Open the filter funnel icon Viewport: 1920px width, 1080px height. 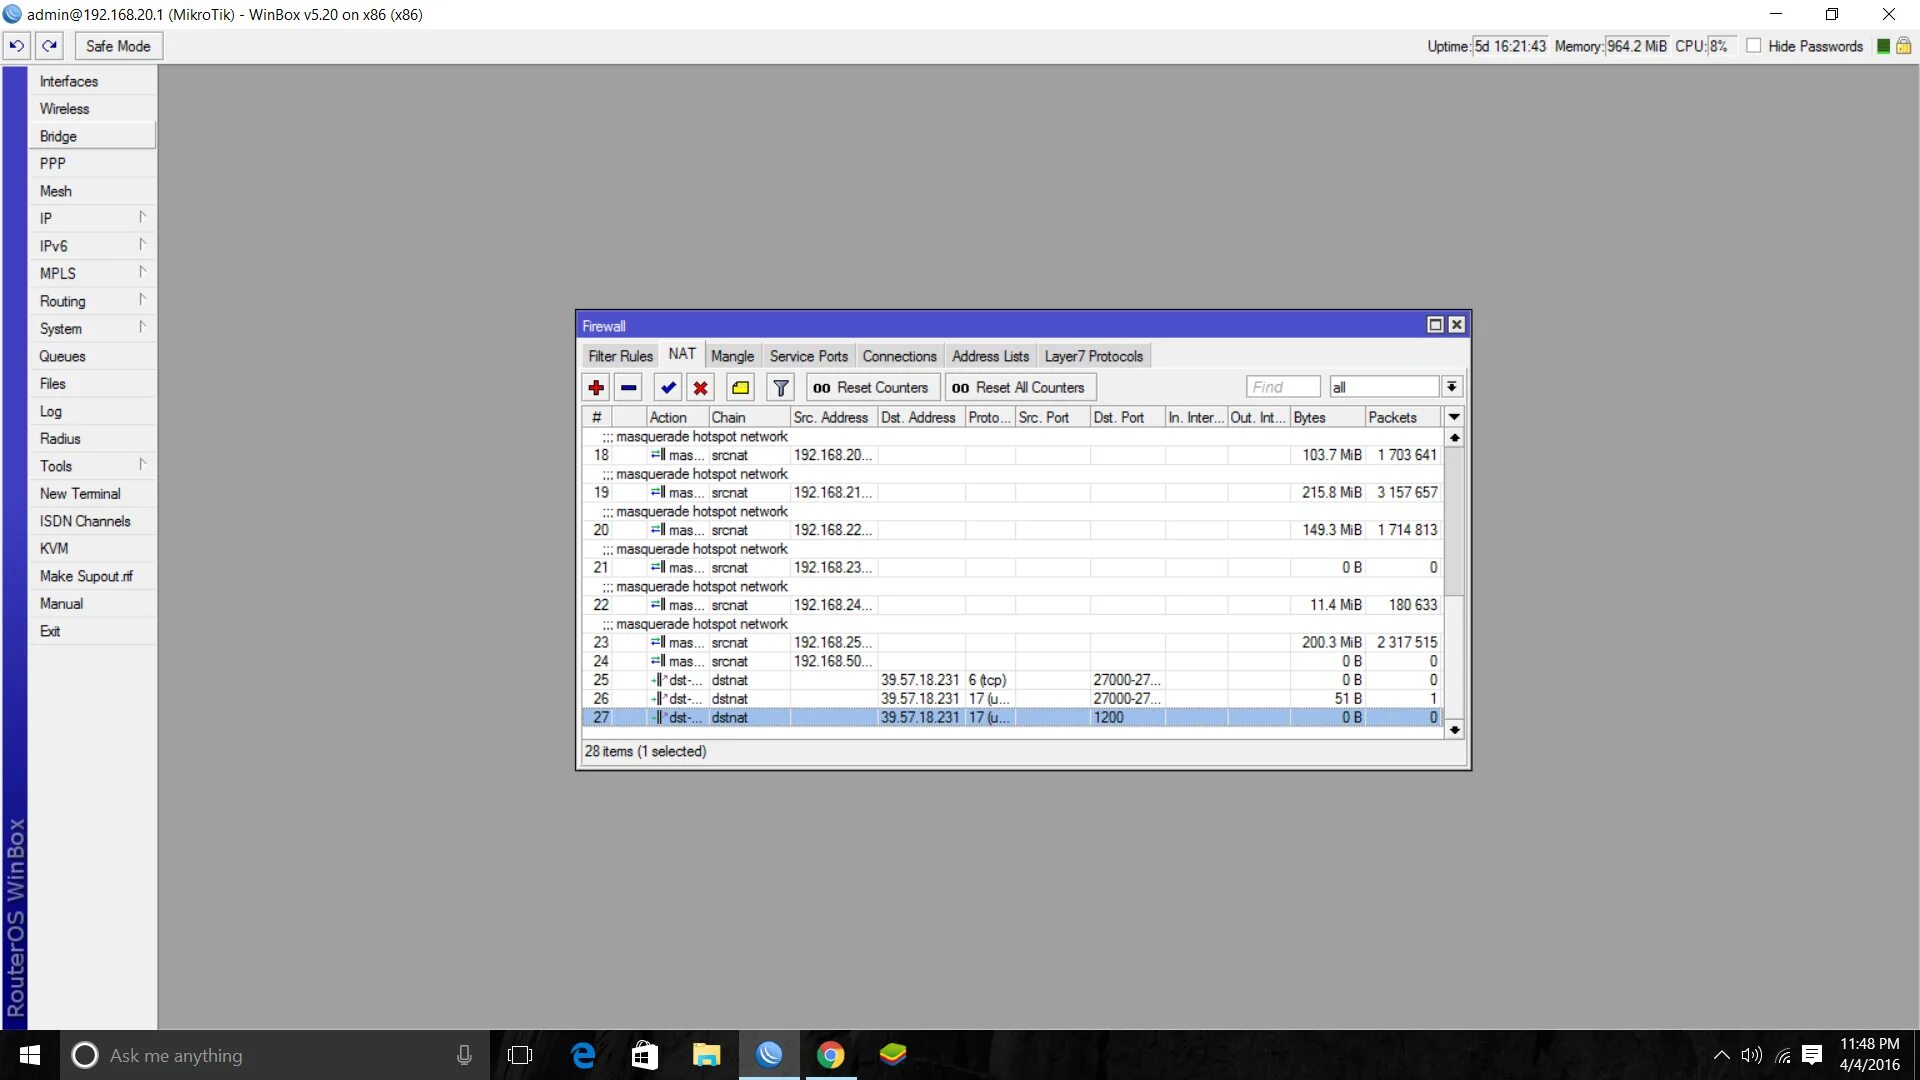tap(781, 387)
